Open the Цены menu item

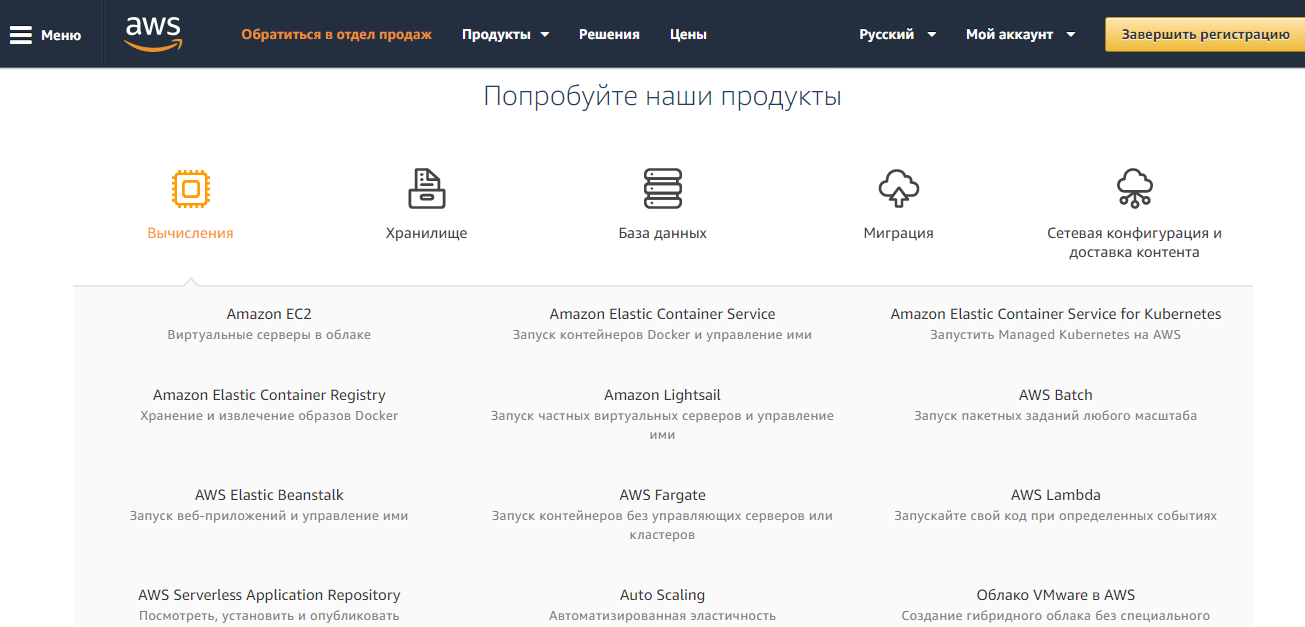(x=688, y=34)
